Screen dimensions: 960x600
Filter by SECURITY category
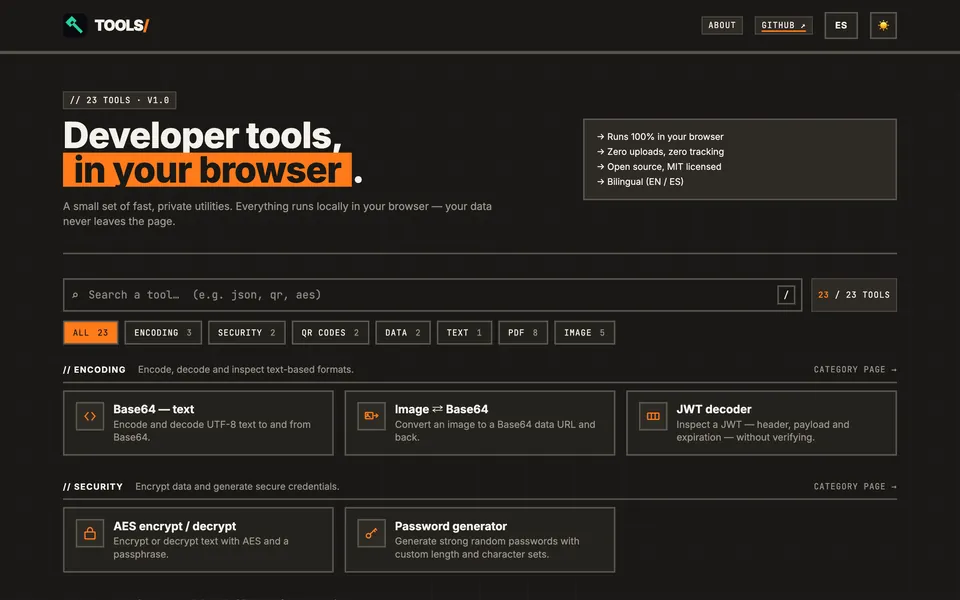[247, 332]
